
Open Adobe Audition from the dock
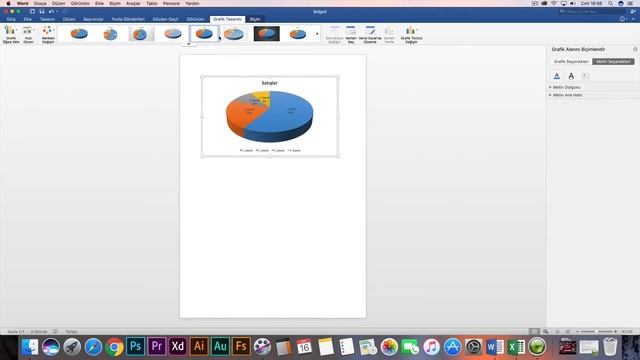(x=220, y=347)
